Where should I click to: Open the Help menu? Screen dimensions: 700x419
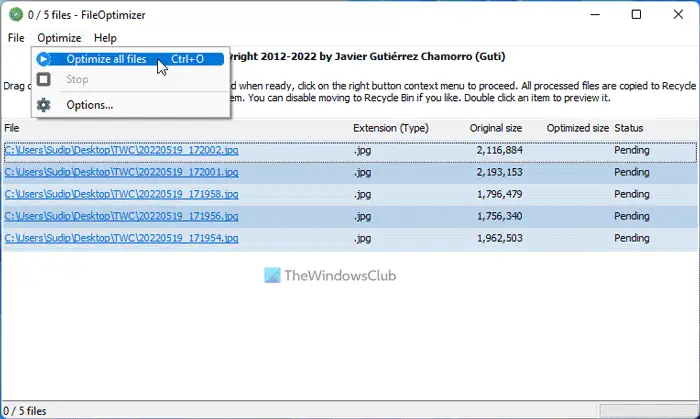[x=105, y=38]
